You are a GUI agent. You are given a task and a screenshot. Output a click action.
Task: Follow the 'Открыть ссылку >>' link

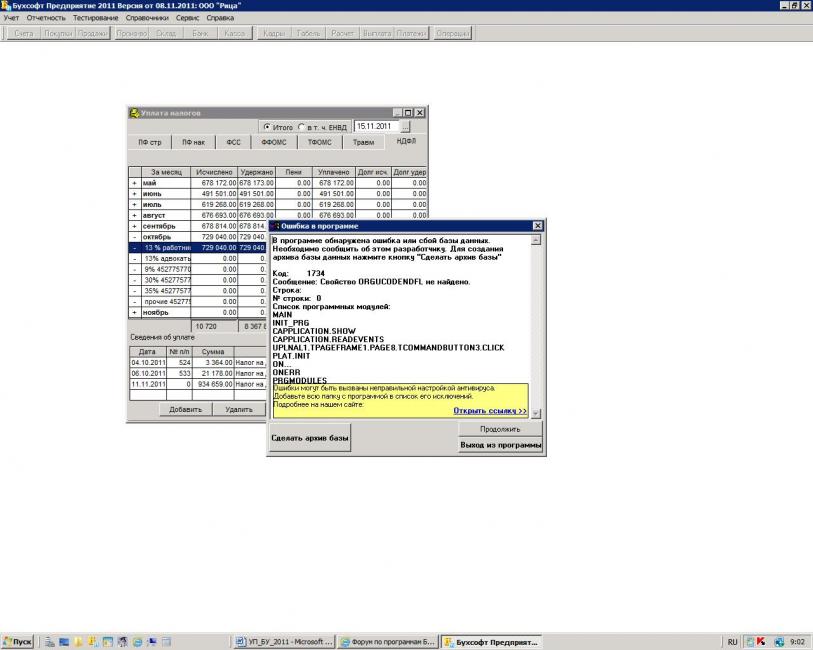[x=489, y=410]
